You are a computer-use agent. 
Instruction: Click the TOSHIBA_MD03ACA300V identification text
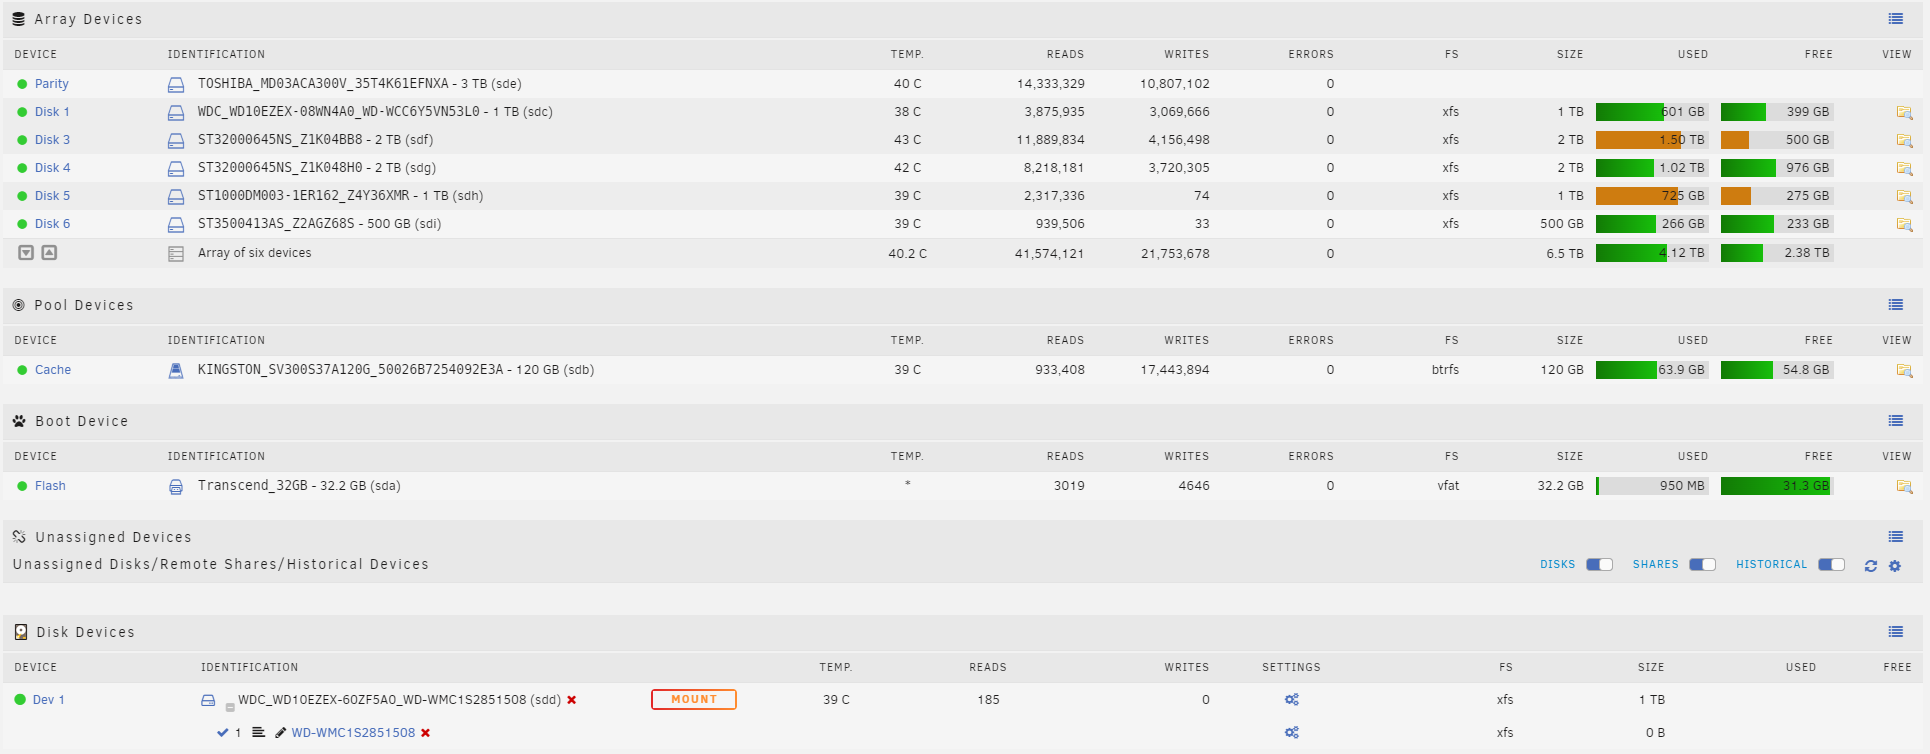[360, 84]
